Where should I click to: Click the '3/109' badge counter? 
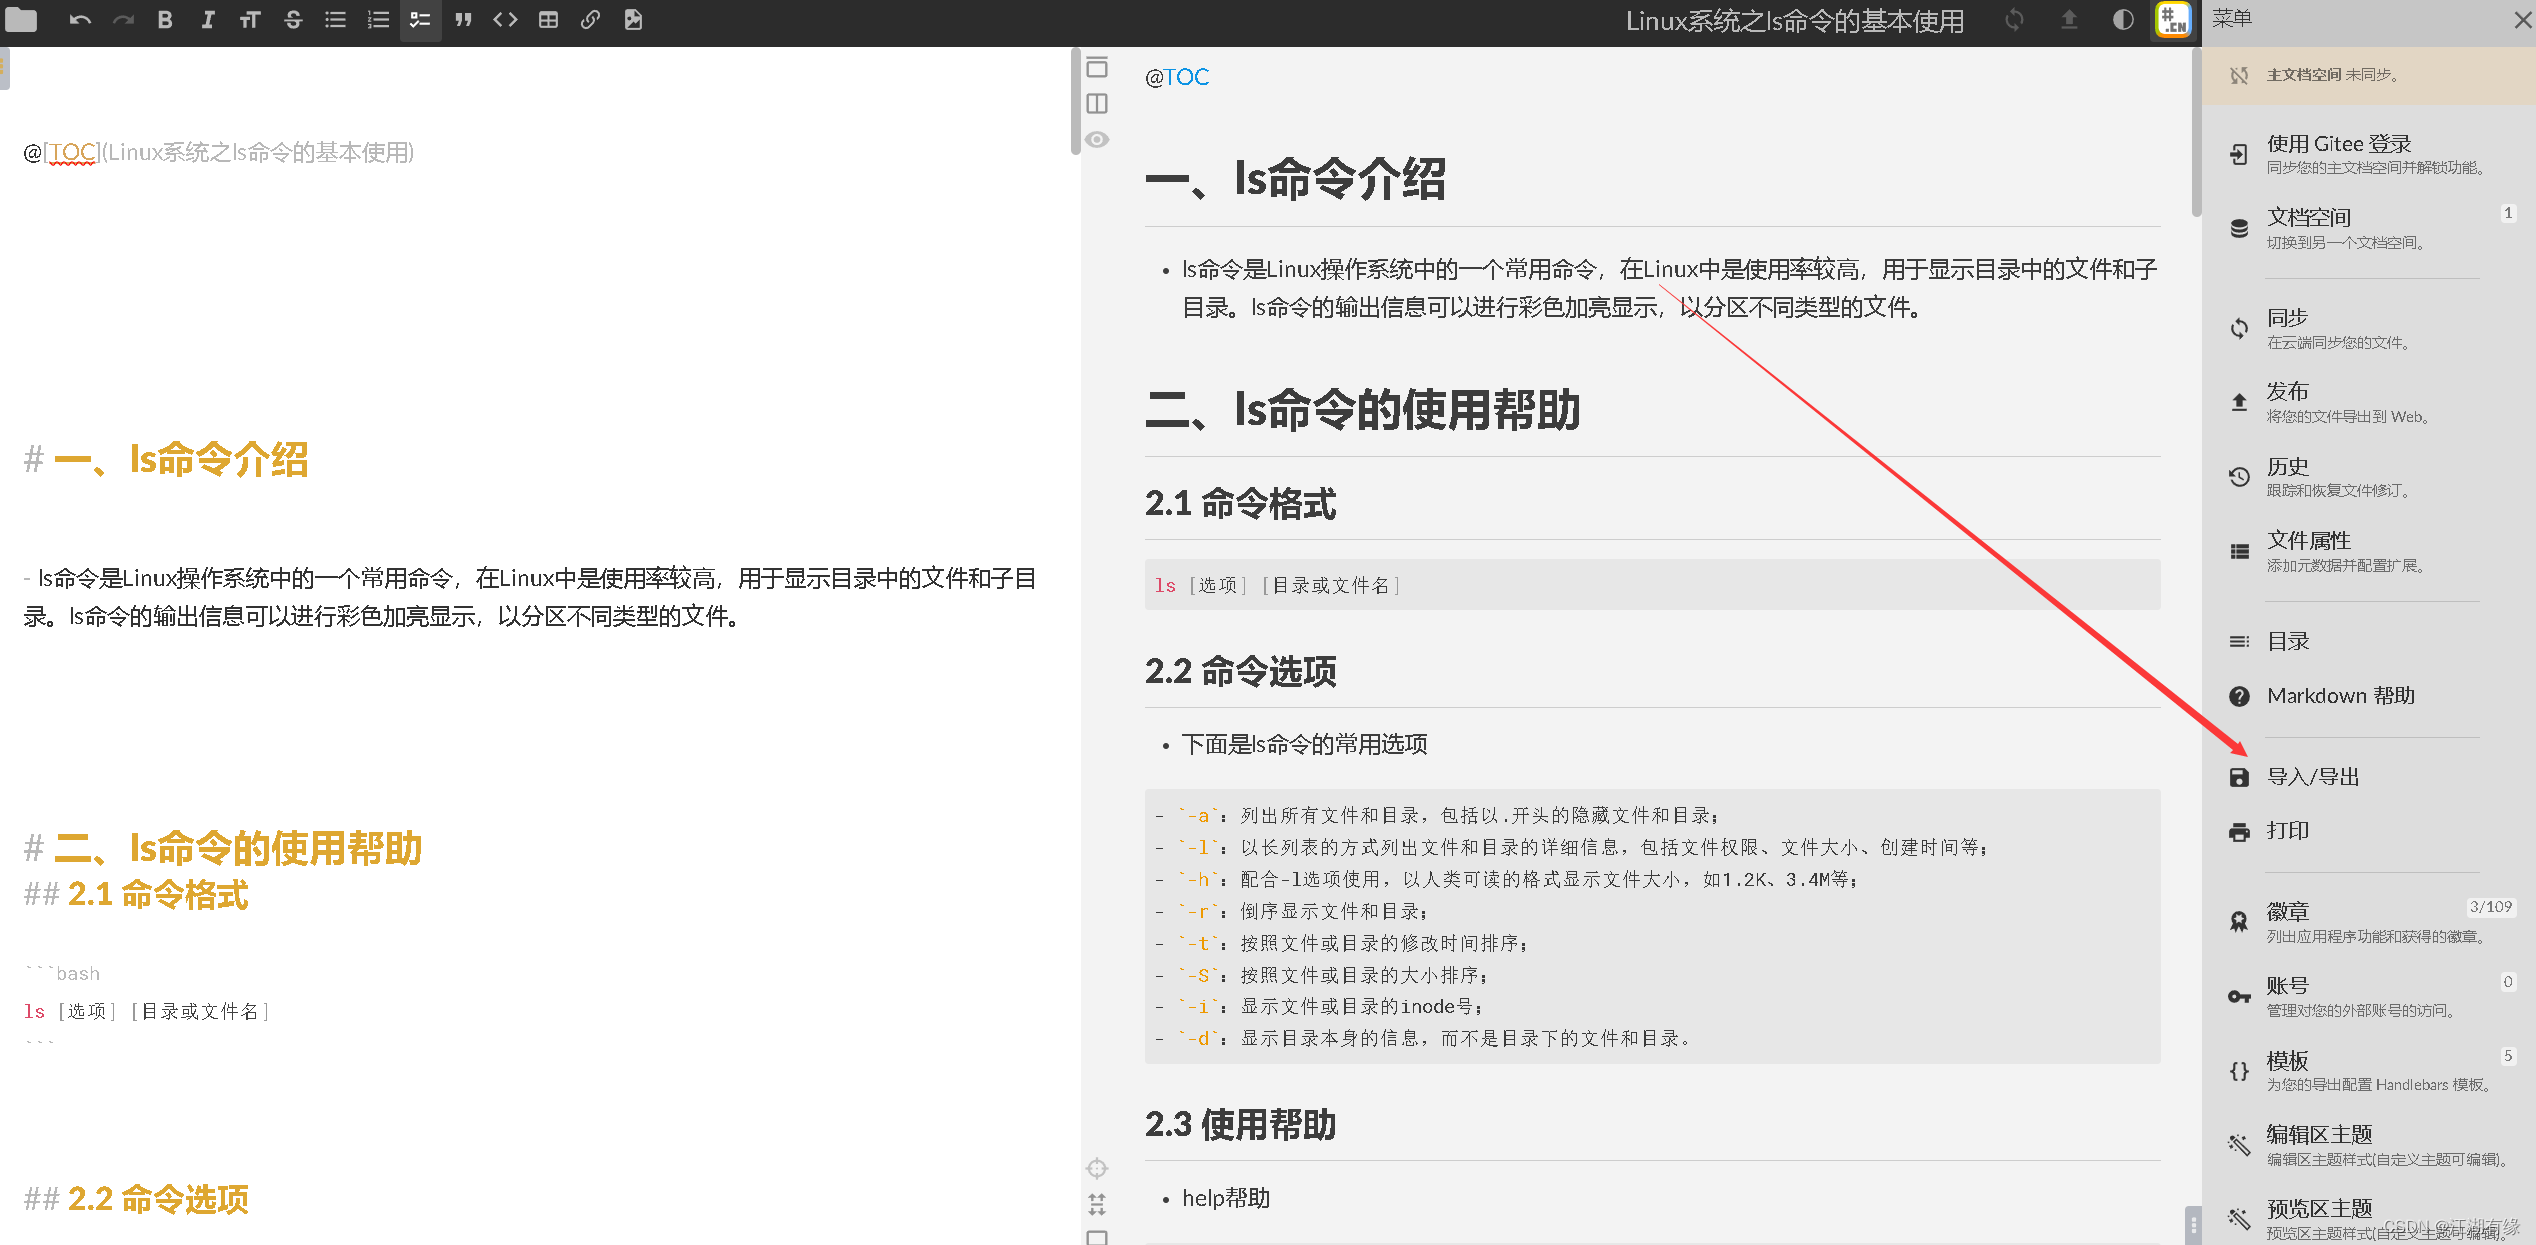2490,907
